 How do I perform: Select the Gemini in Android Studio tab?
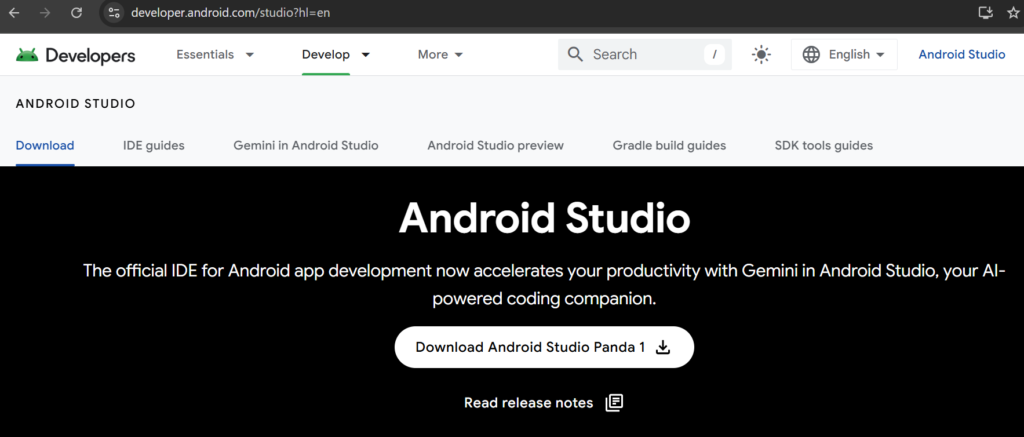pos(305,146)
